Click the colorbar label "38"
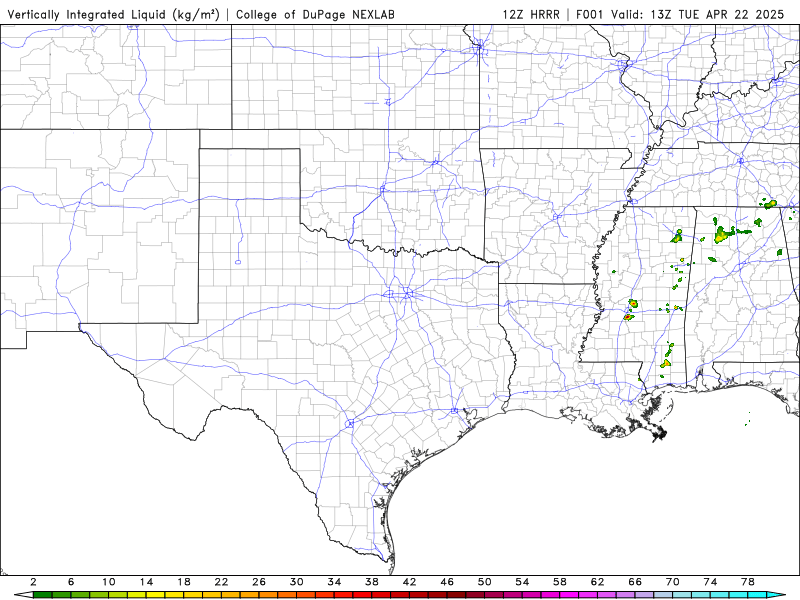This screenshot has height=600, width=800. [372, 582]
